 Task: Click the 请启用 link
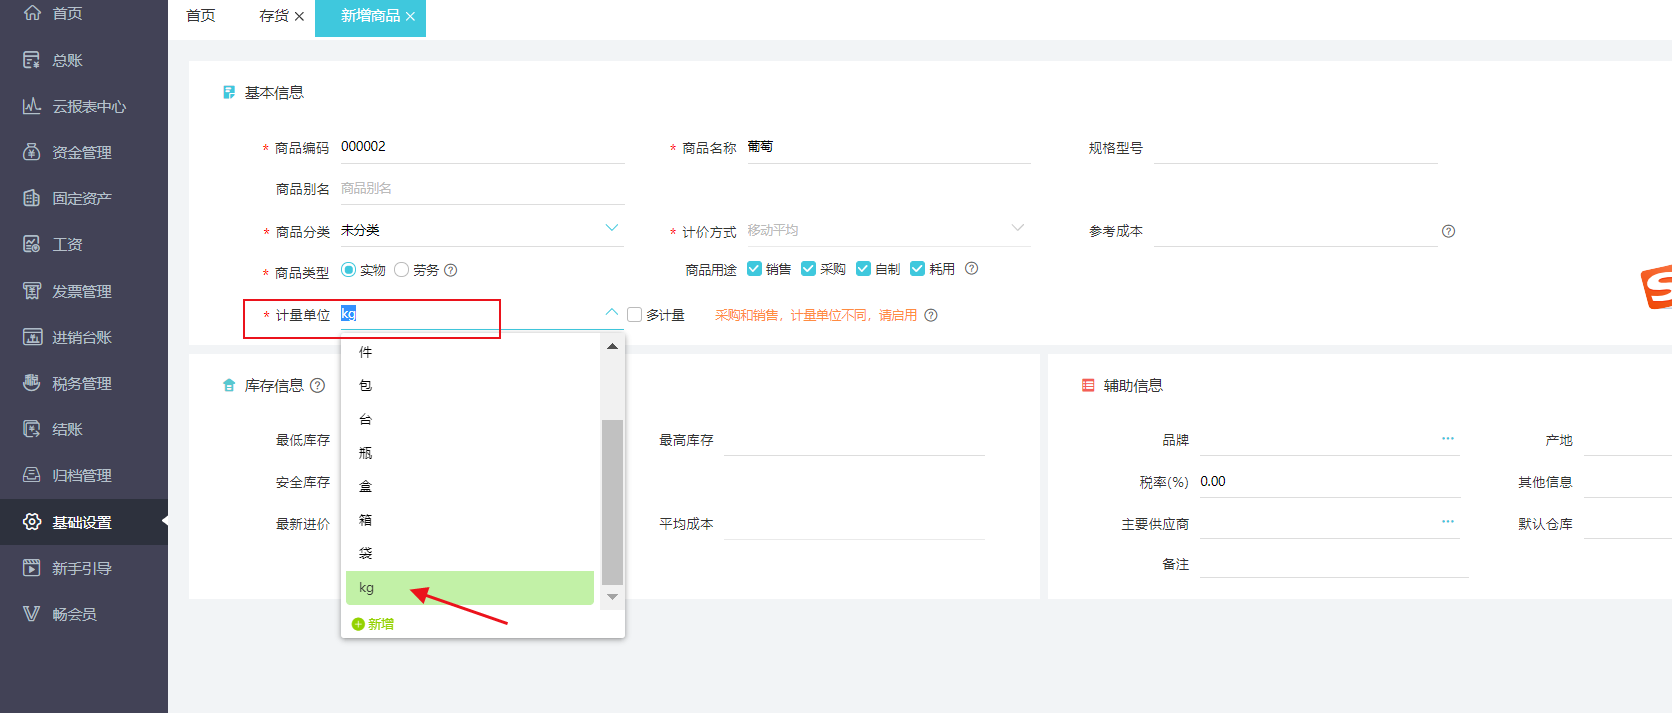[897, 315]
